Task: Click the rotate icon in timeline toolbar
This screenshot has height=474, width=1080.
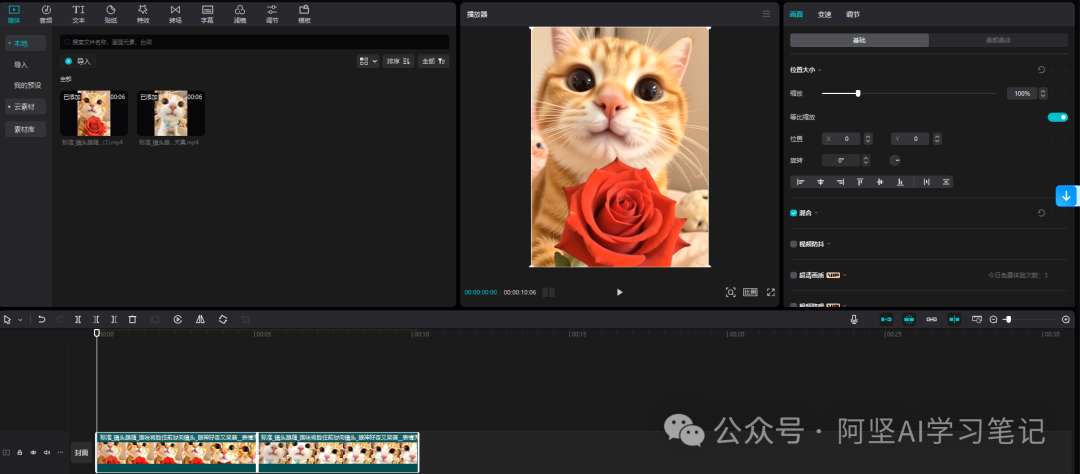Action: pos(223,320)
